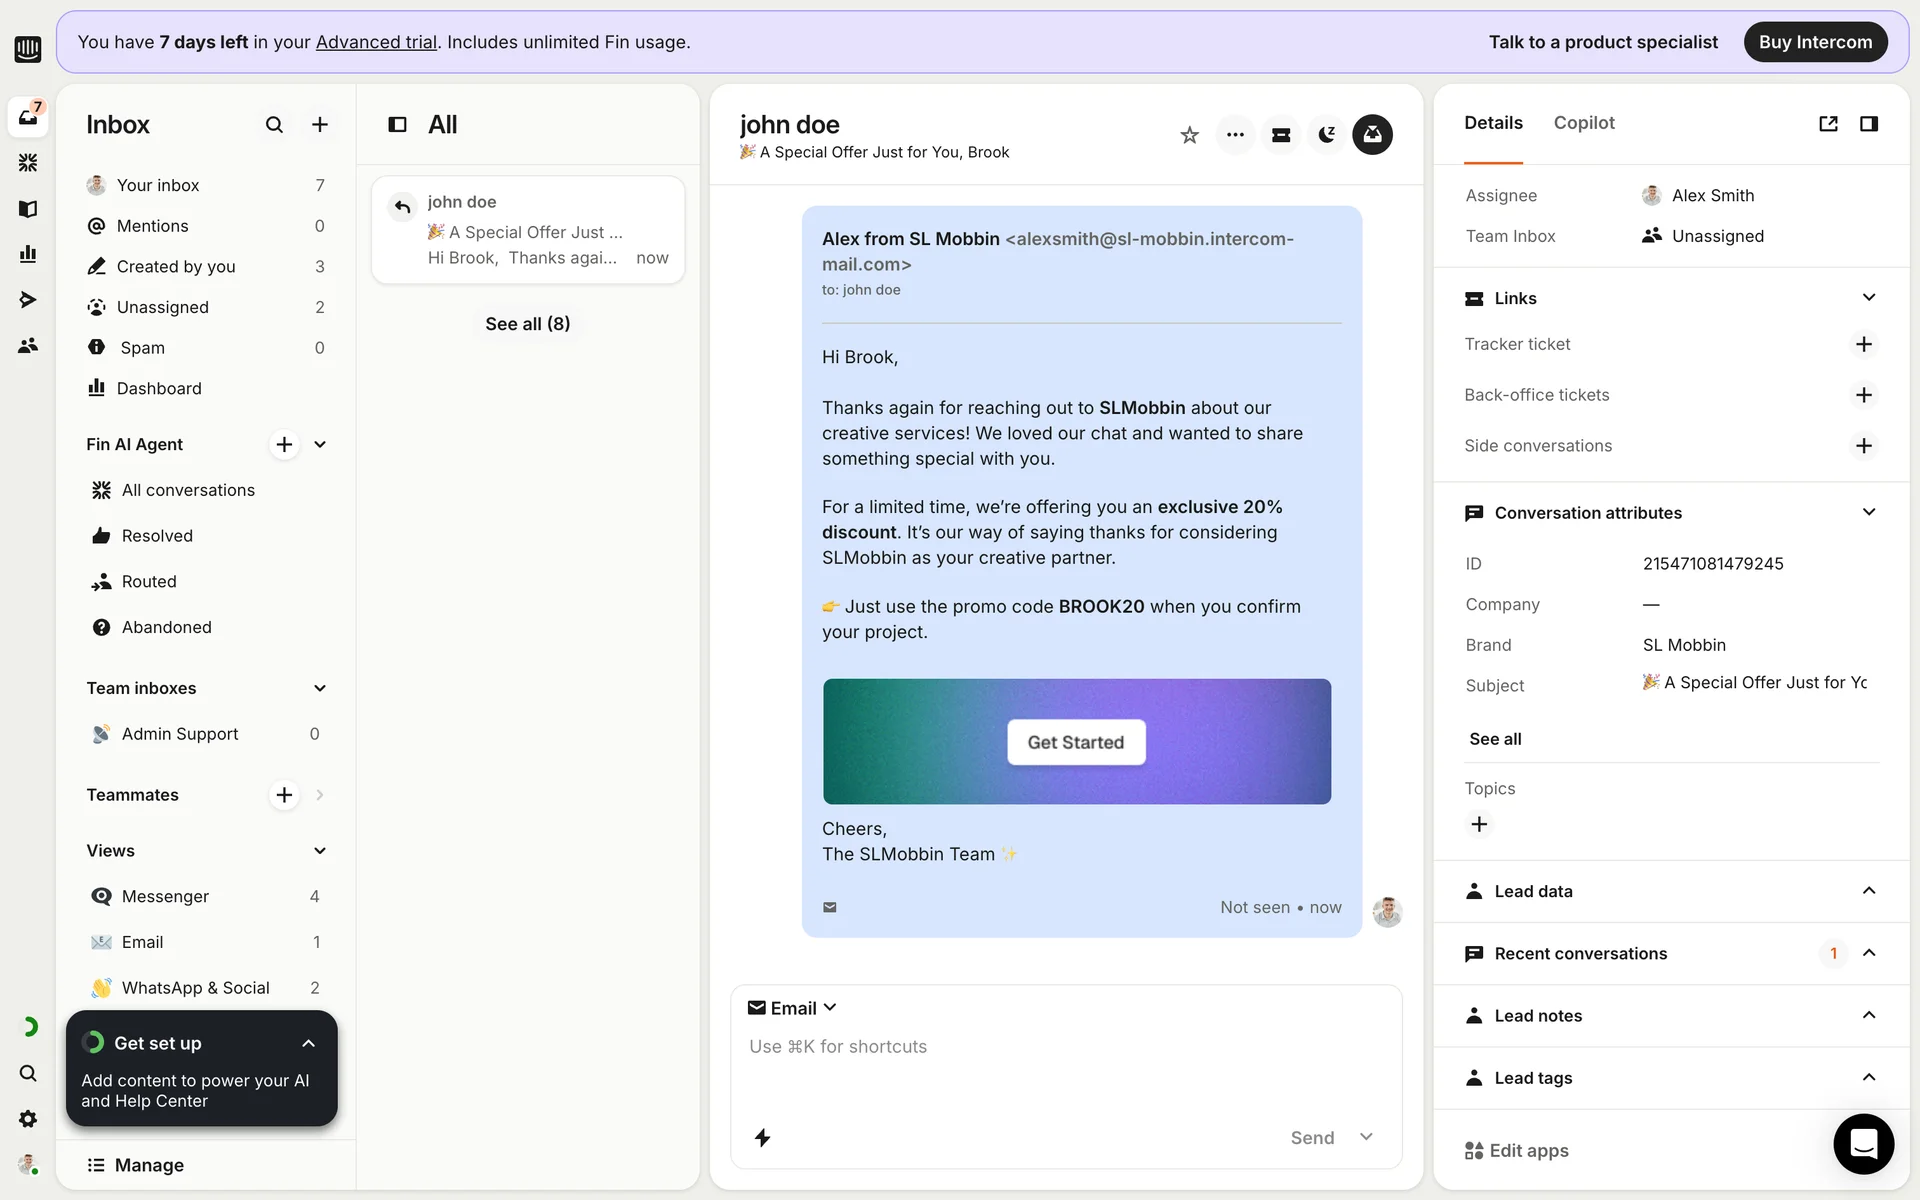Expand the Lead data section
Image resolution: width=1920 pixels, height=1200 pixels.
(x=1868, y=891)
